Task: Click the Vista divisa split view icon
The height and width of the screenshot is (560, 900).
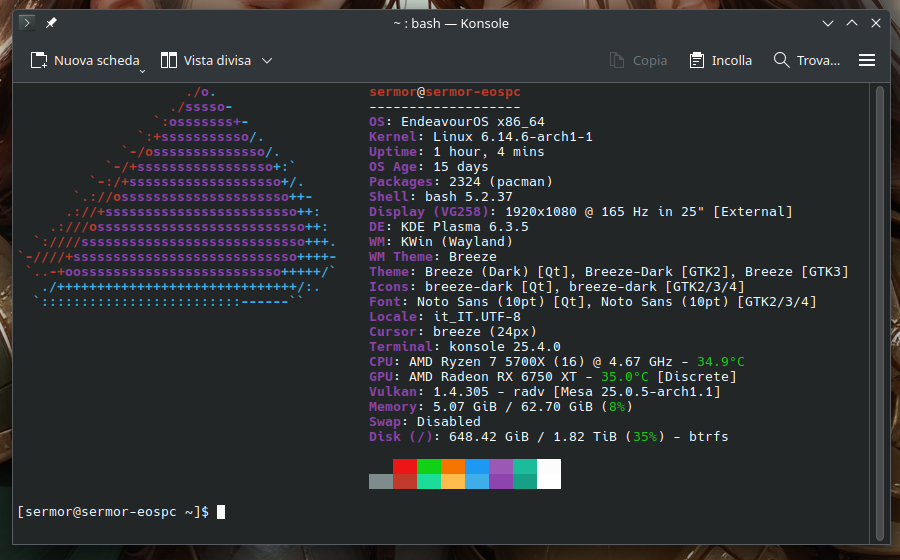Action: point(169,61)
